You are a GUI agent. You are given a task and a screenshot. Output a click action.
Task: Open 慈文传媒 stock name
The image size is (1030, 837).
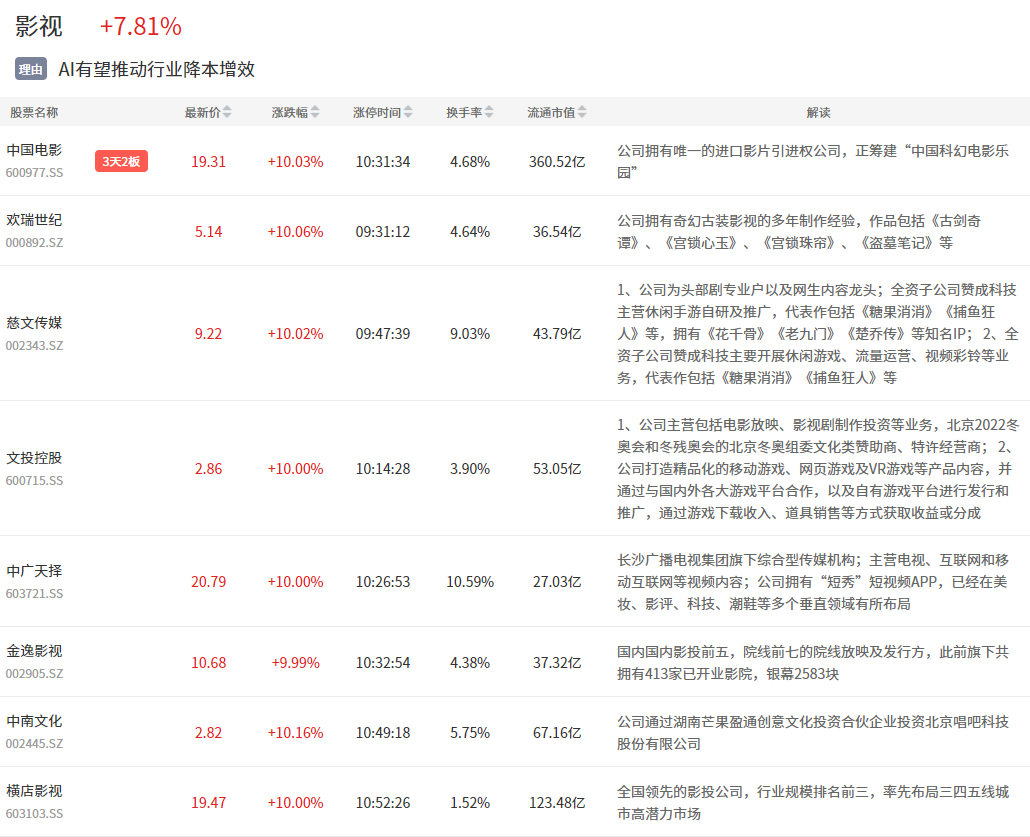34,323
